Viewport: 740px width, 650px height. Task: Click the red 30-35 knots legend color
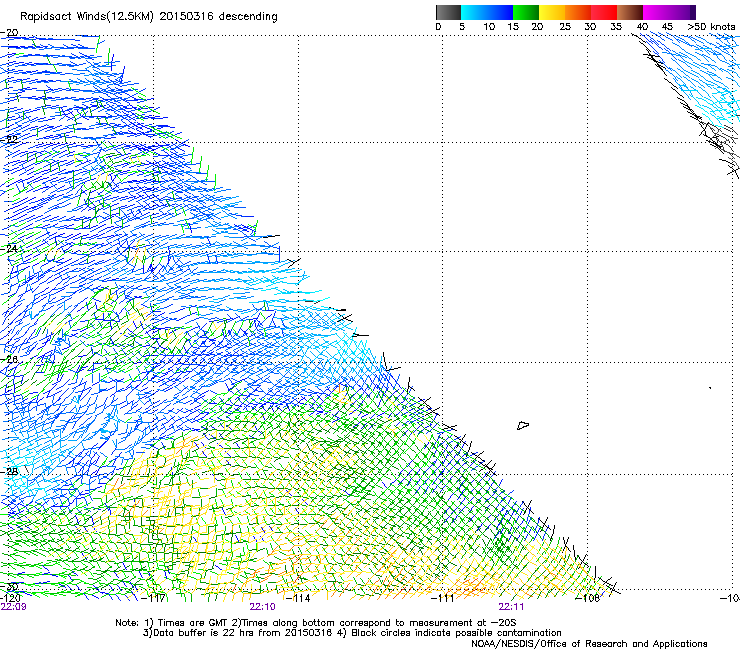pos(604,12)
